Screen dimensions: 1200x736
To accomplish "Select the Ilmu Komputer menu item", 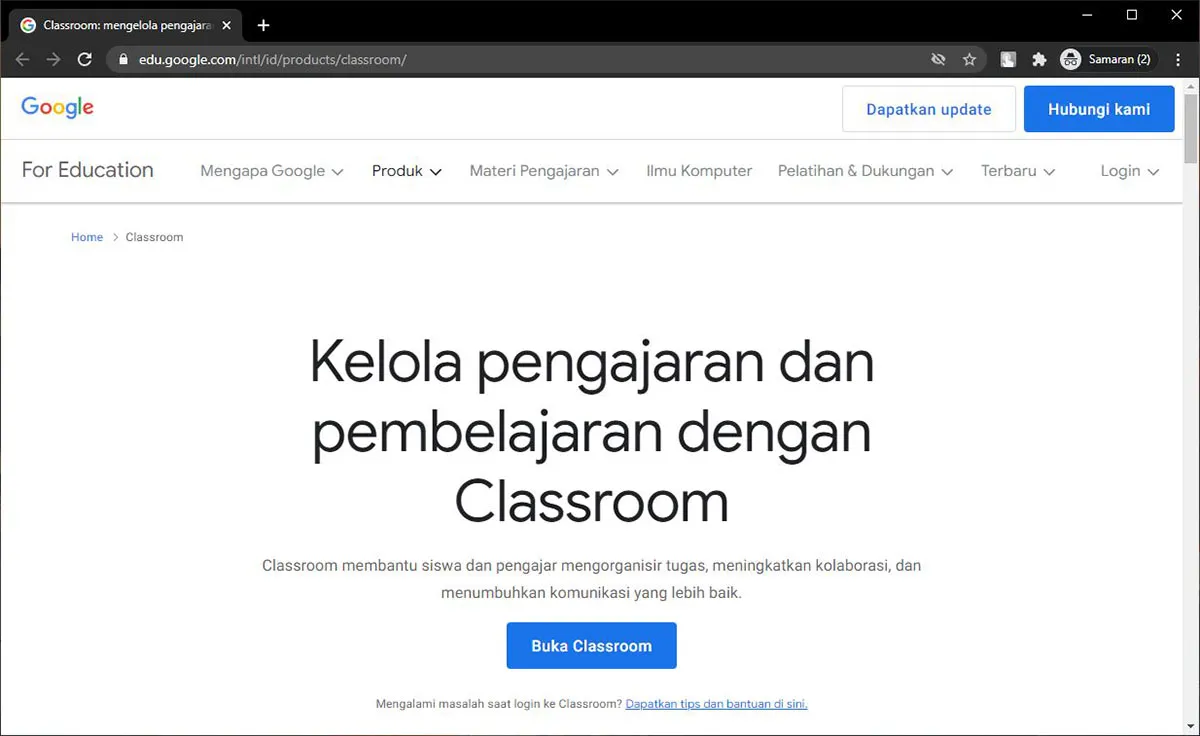I will pos(698,171).
